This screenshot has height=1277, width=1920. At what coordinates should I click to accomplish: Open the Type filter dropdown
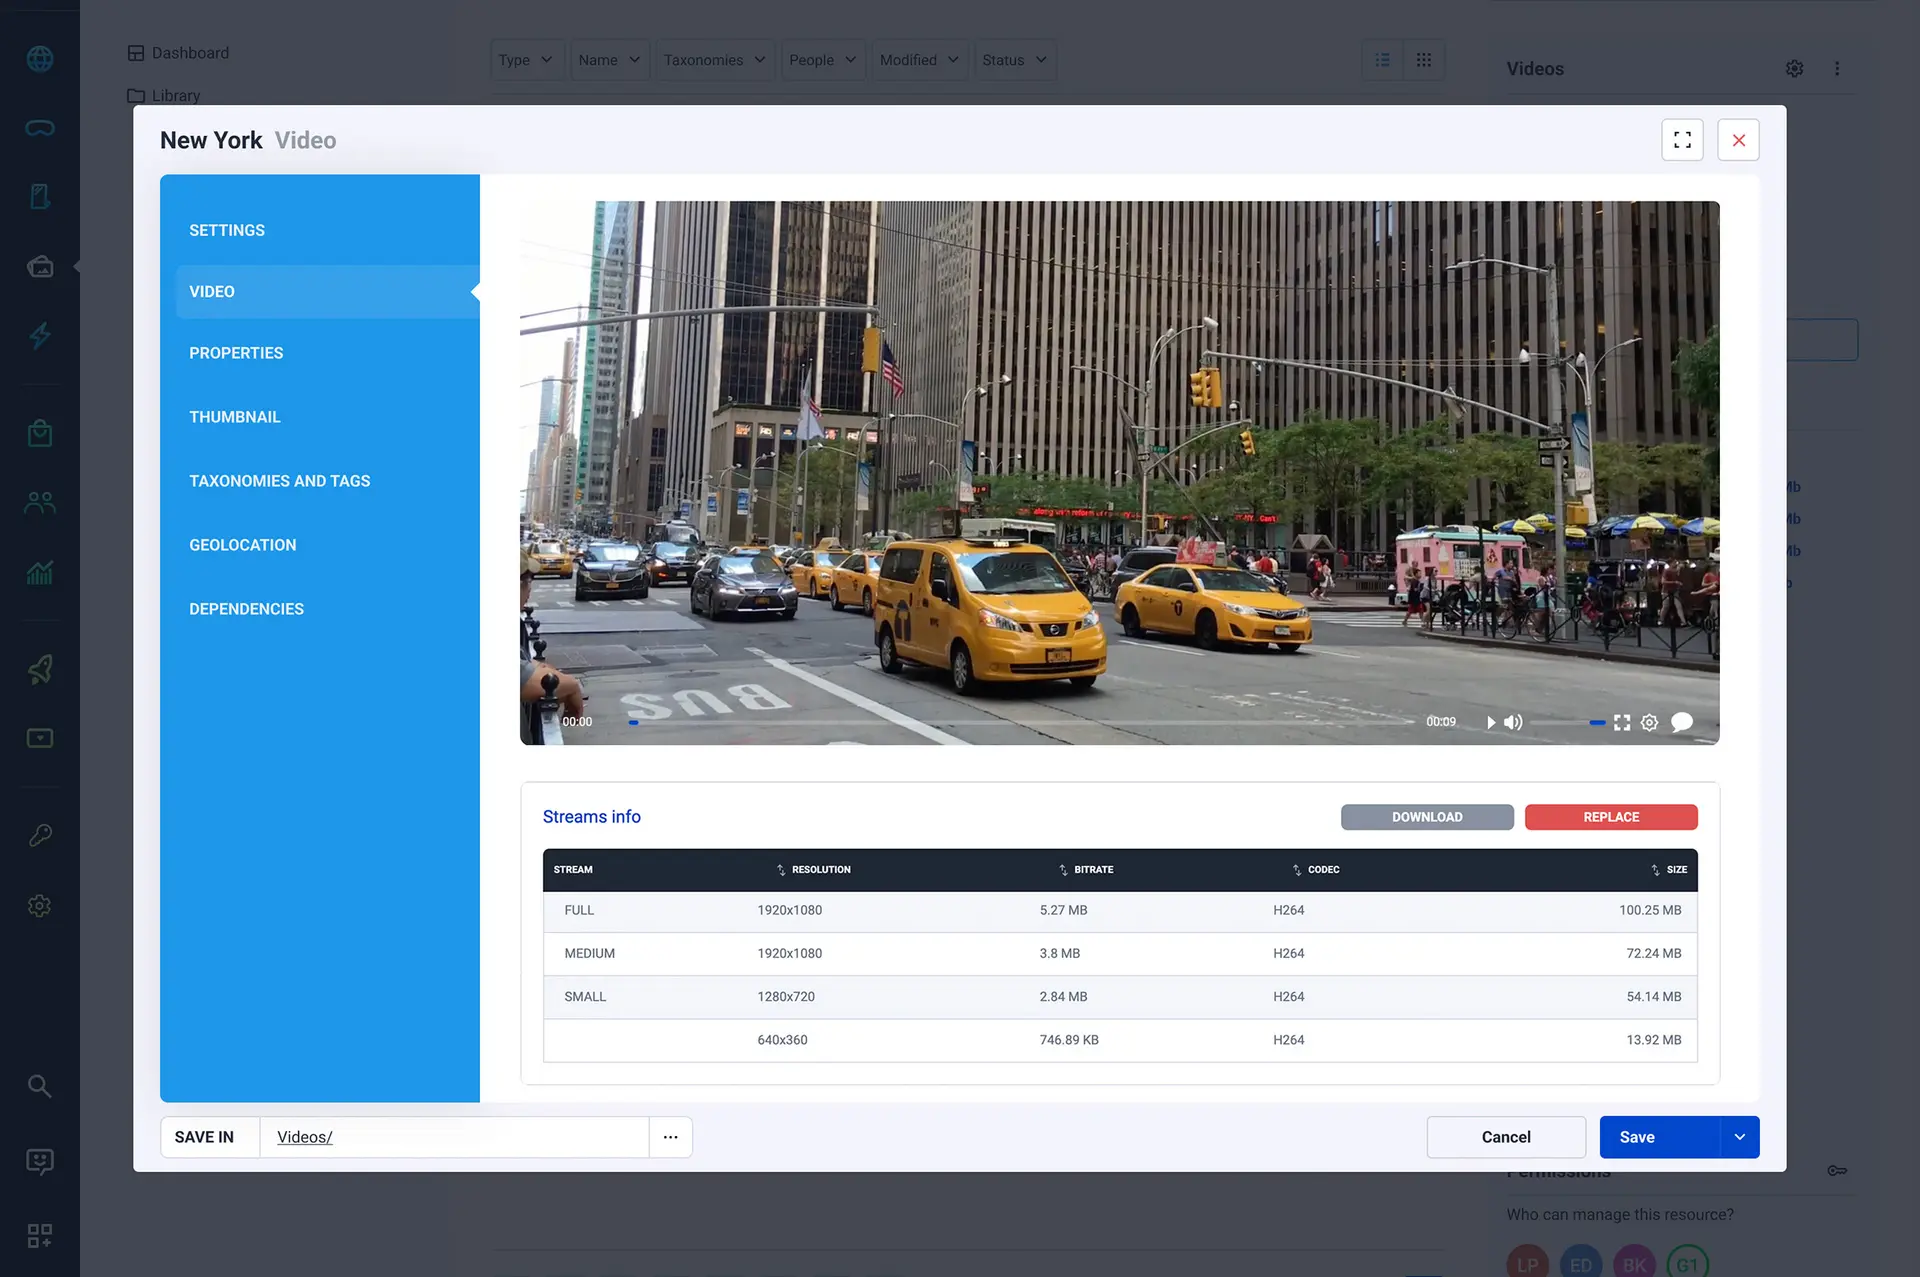tap(526, 60)
